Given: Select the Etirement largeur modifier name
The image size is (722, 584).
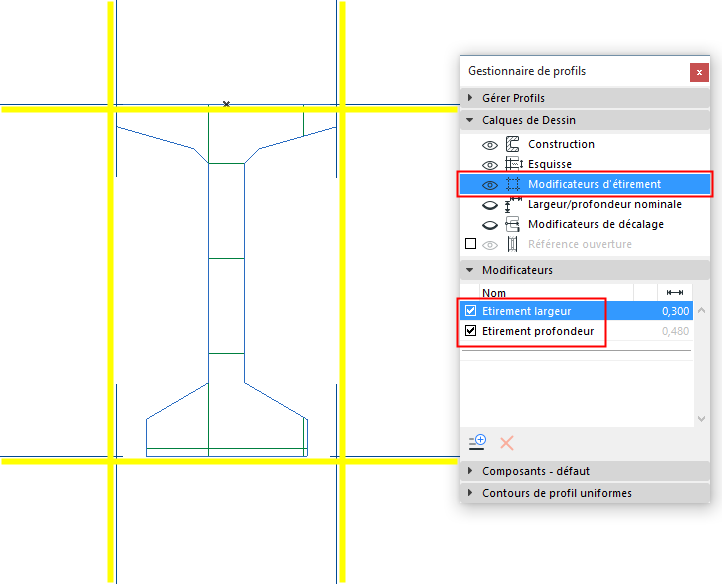Looking at the screenshot, I should tap(526, 311).
